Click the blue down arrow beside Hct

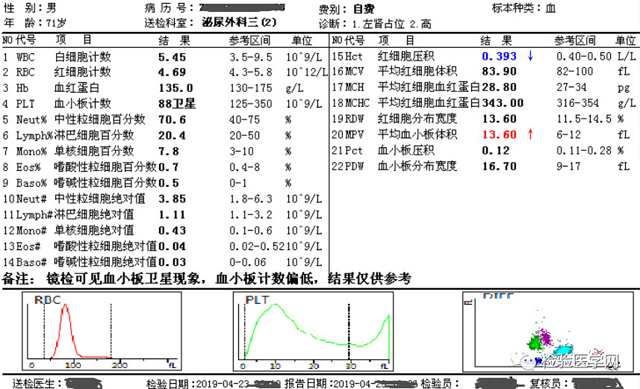[x=530, y=56]
